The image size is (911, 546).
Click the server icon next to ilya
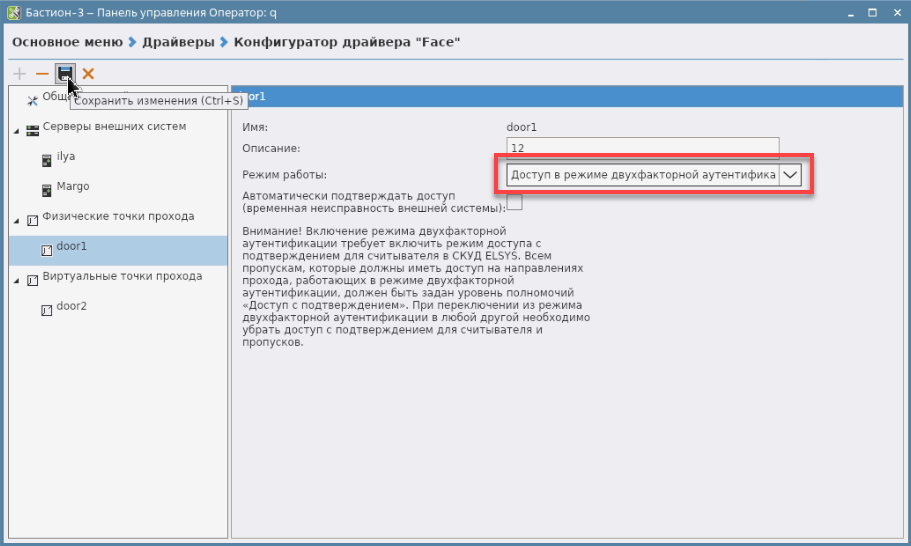46,160
